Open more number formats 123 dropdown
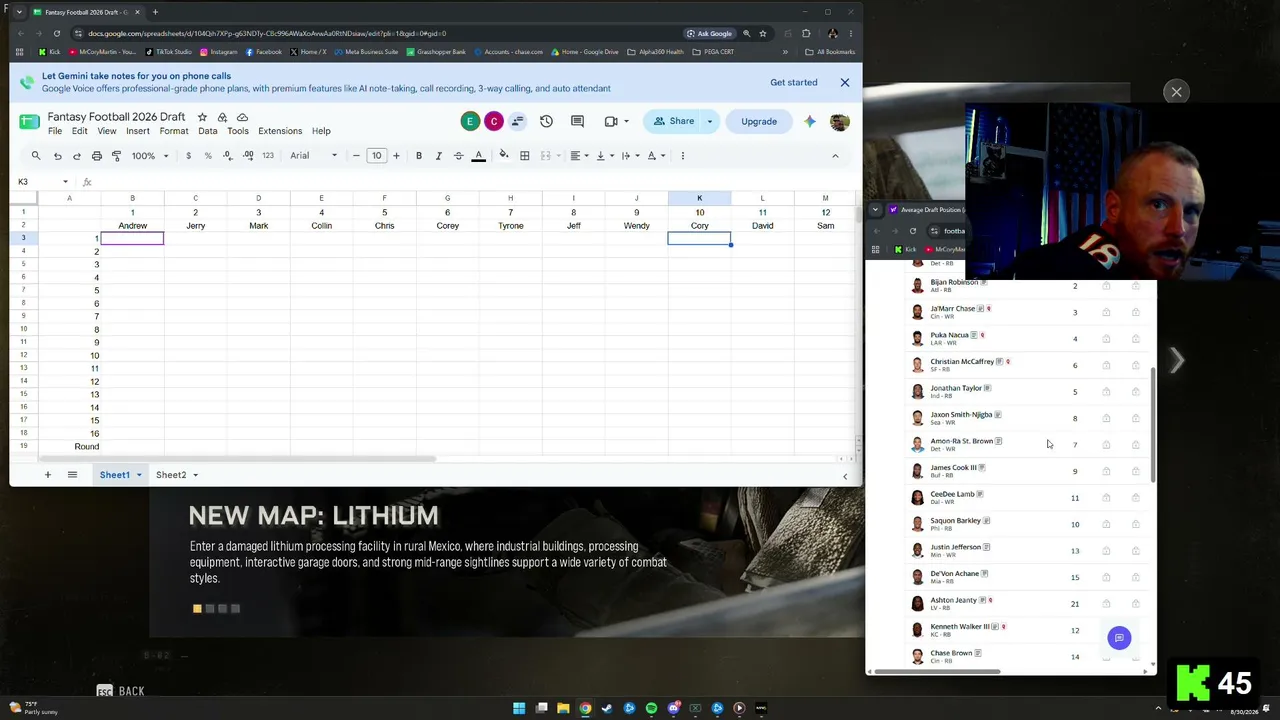 [267, 155]
